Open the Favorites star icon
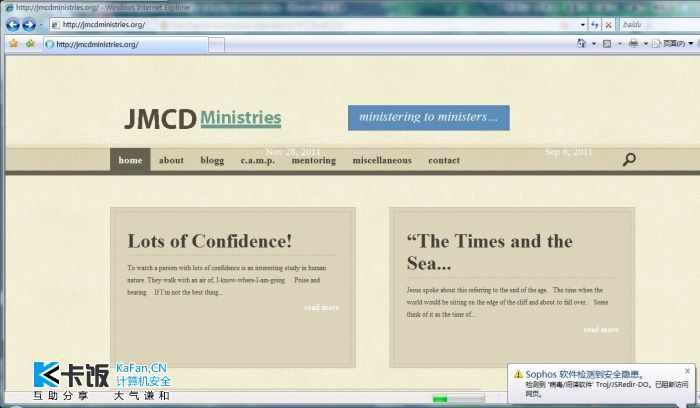Viewport: 700px width, 408px height. (13, 44)
